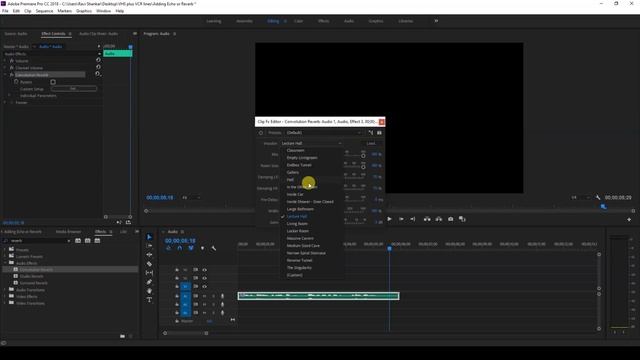Expand Presets folder in Effects panel
Screen dimensions: 640x360
pyautogui.click(x=5, y=249)
